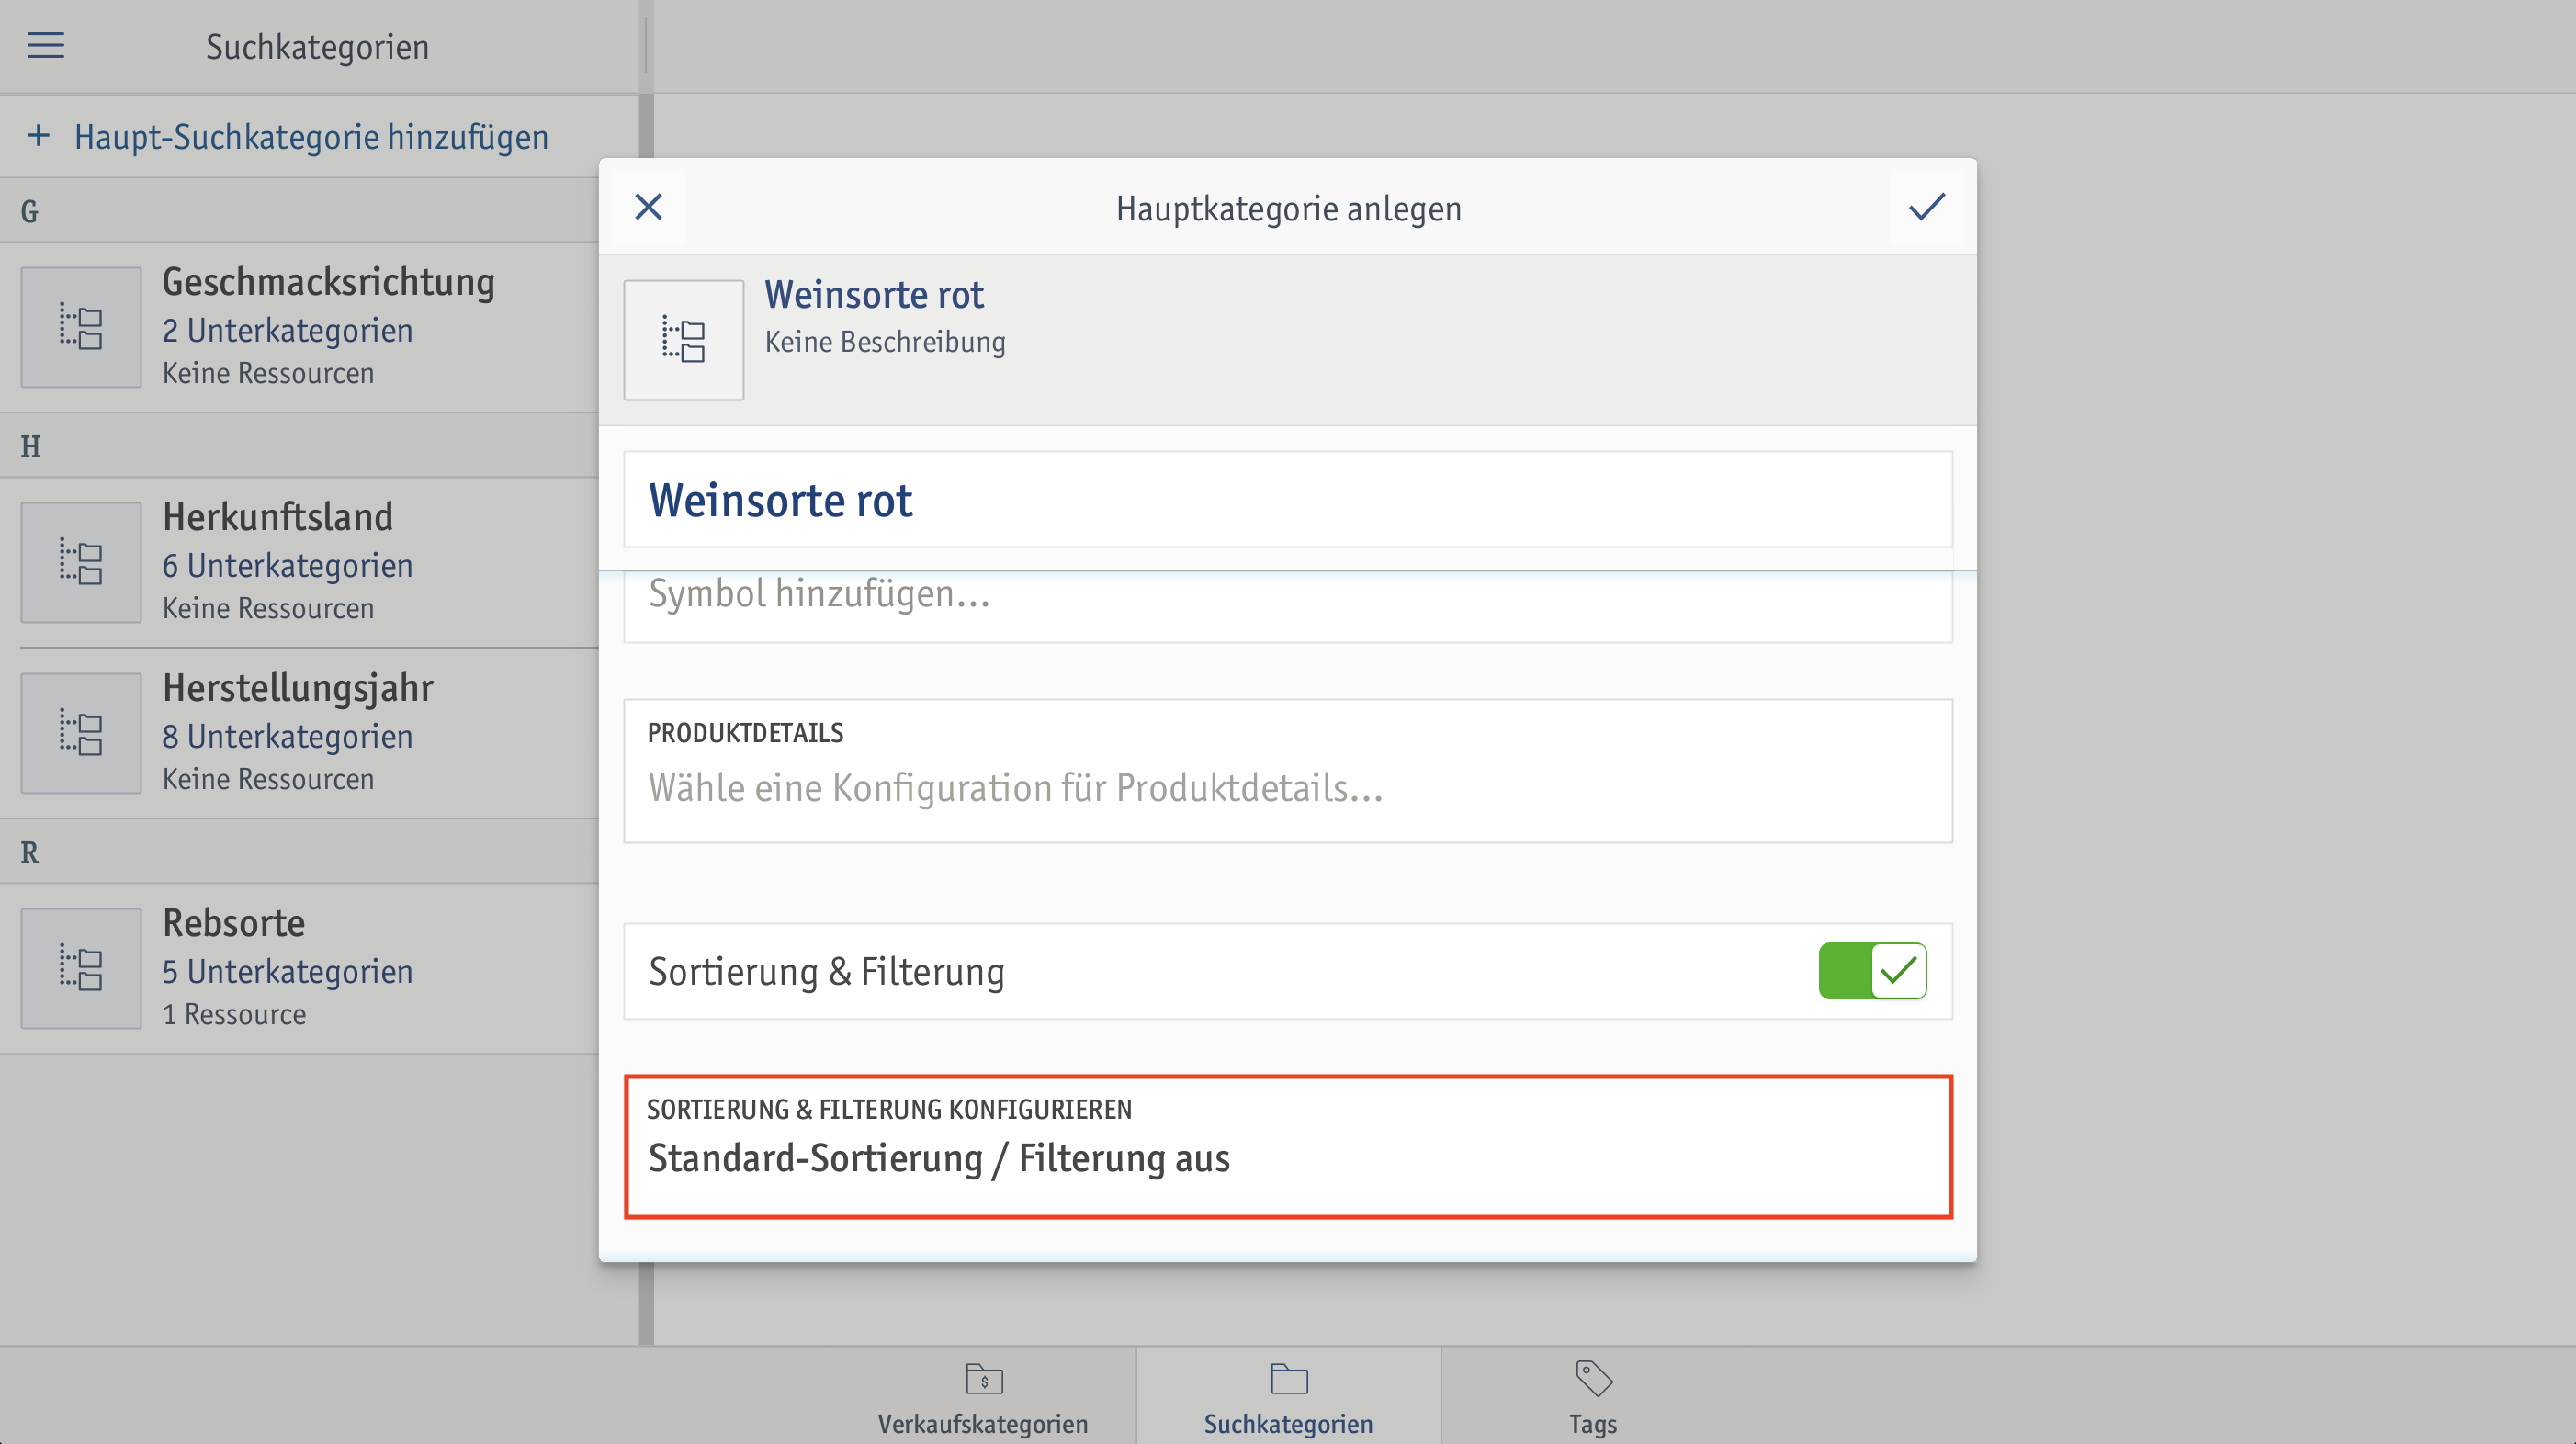The image size is (2576, 1444).
Task: Open 5 Unterkategorien under Rebsorte
Action: [x=288, y=972]
